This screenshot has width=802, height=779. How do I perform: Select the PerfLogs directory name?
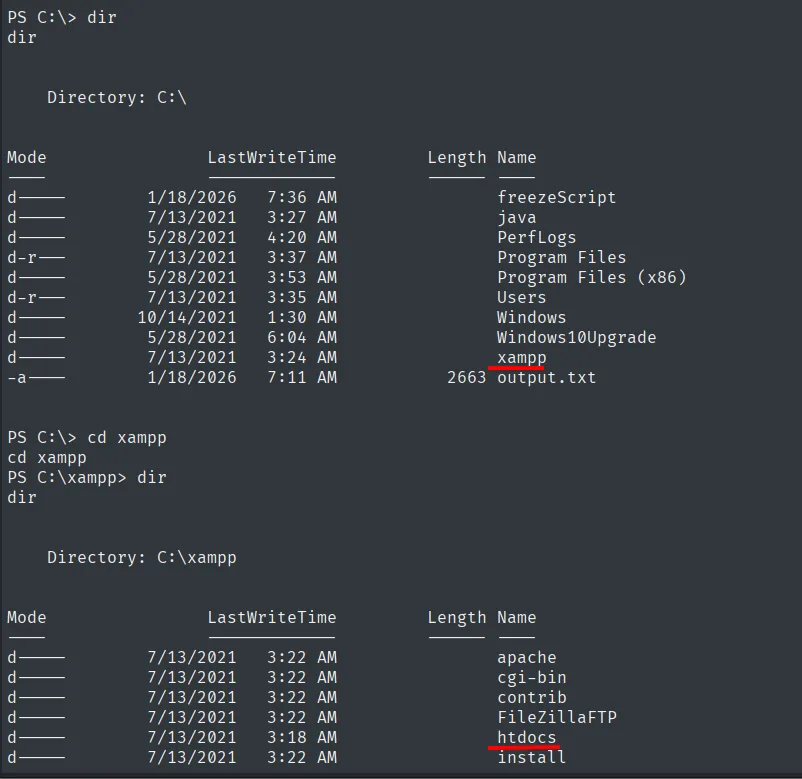click(x=537, y=237)
